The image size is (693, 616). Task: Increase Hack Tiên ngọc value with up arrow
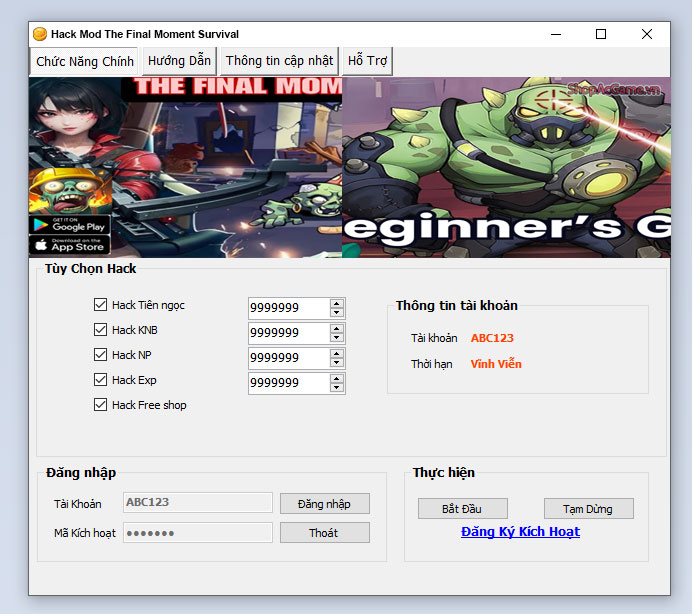point(337,304)
